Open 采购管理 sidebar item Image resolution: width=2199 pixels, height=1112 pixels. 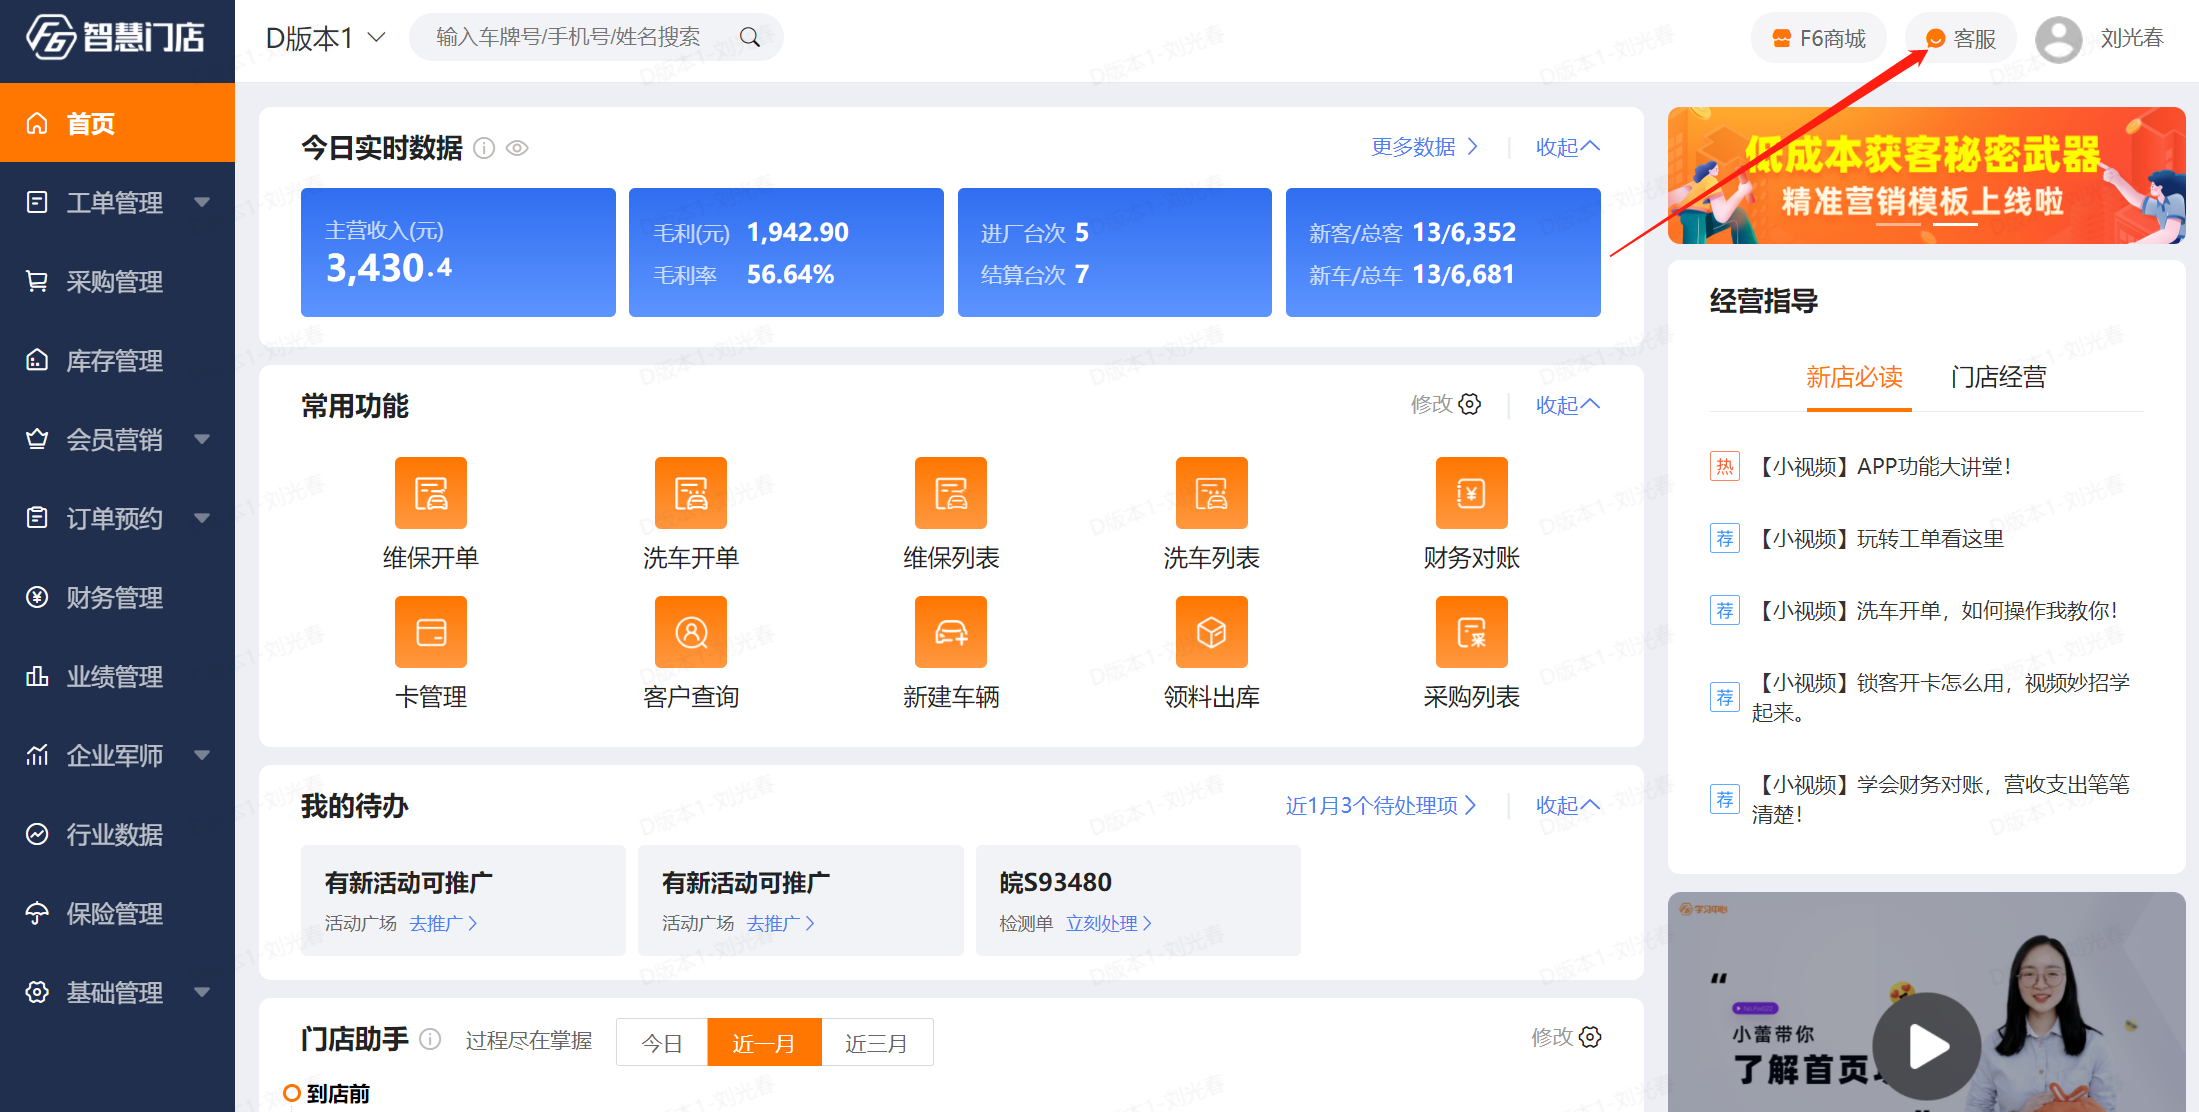117,281
